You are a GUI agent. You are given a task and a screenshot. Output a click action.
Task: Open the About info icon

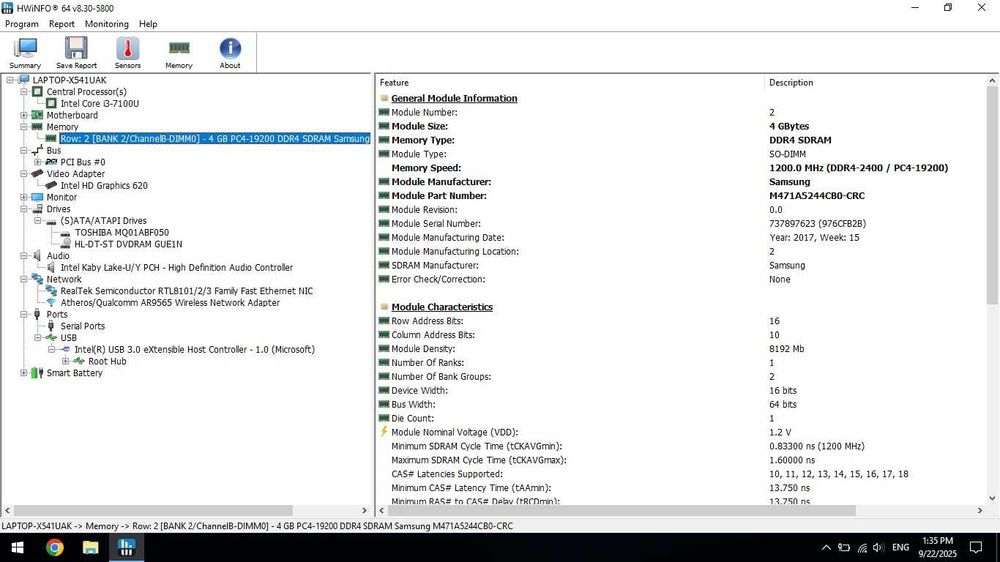click(230, 52)
